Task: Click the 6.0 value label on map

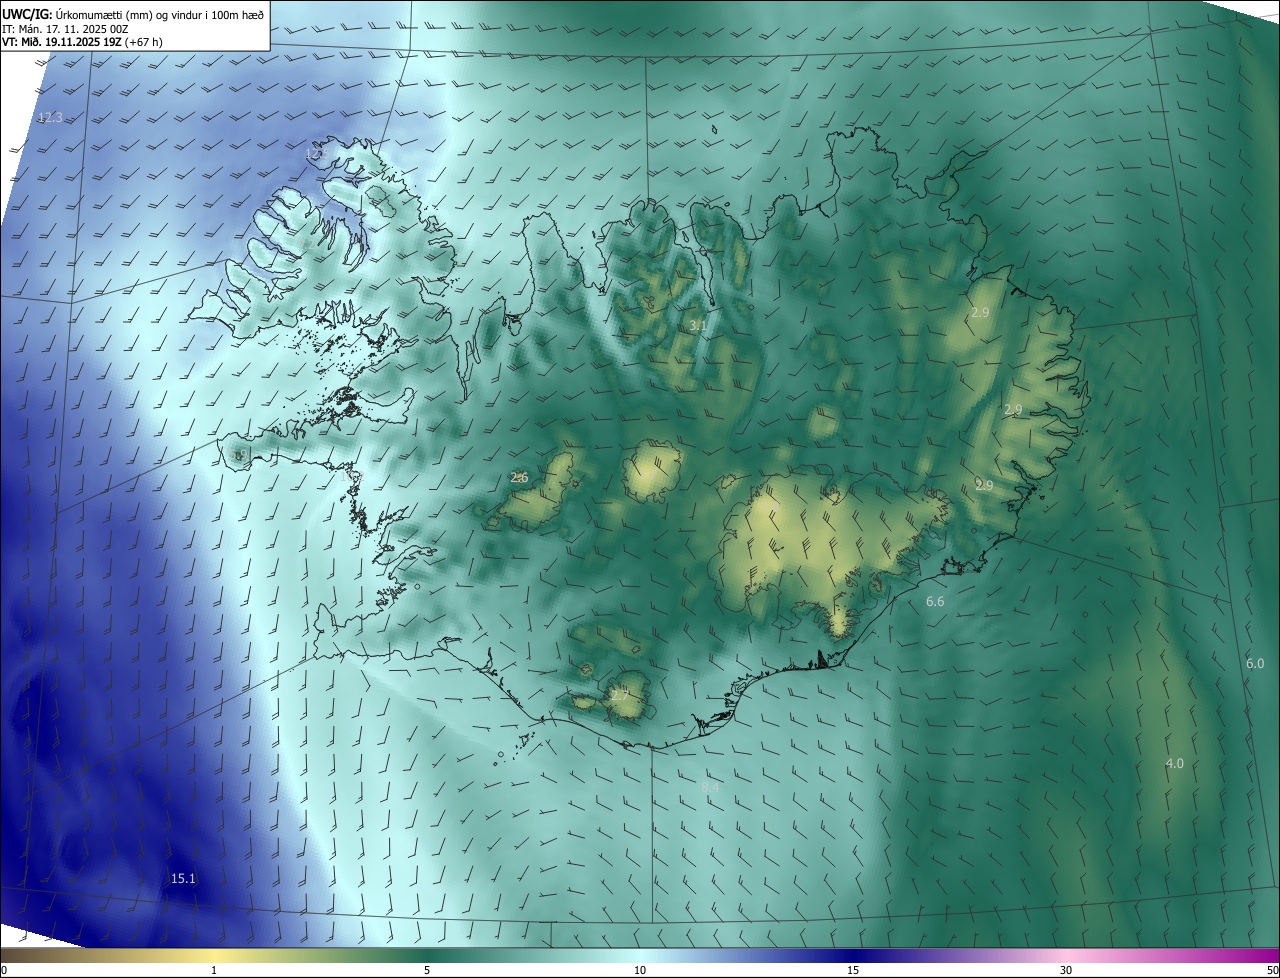Action: [1255, 664]
